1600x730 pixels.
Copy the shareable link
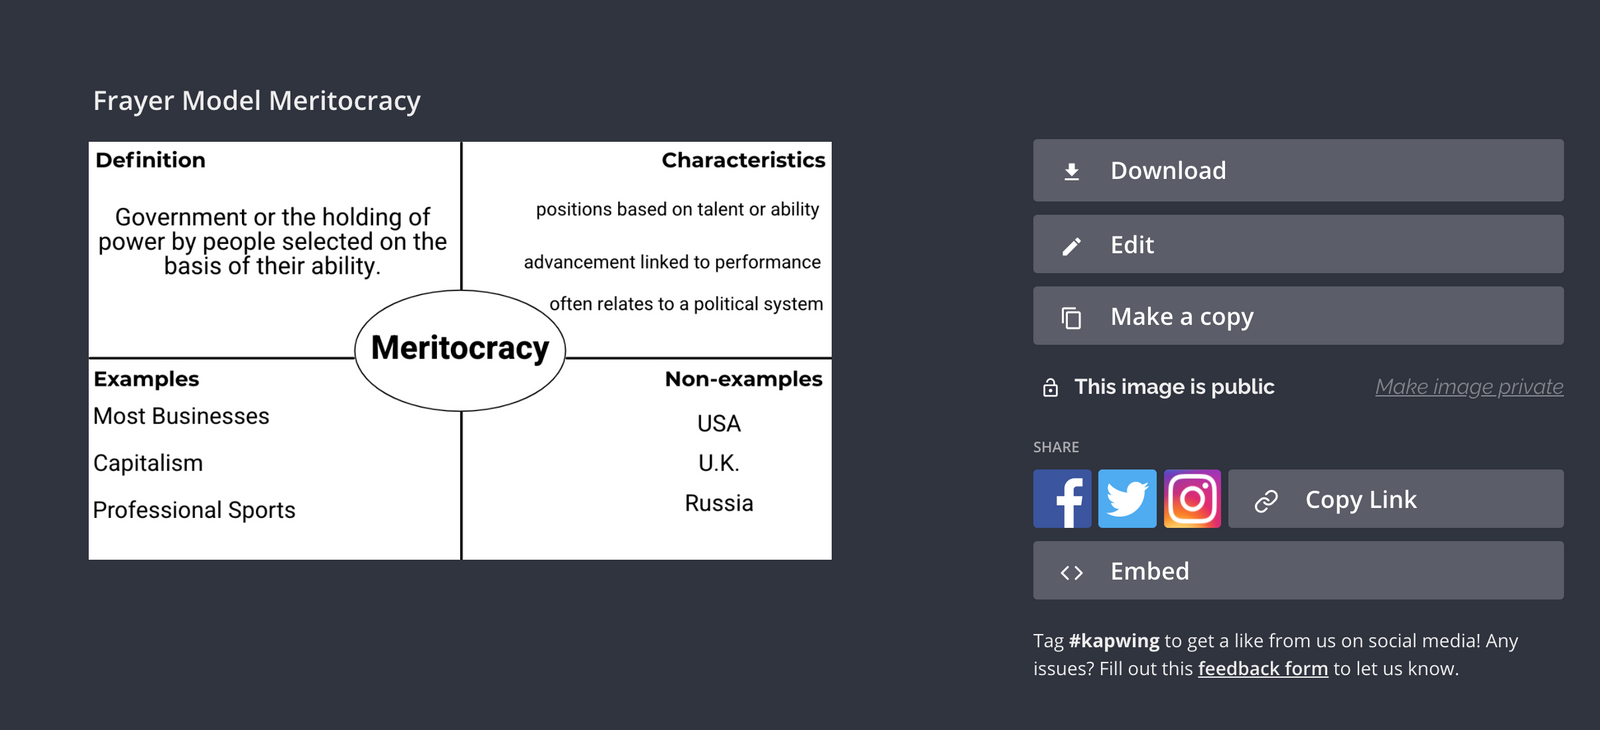(1395, 499)
